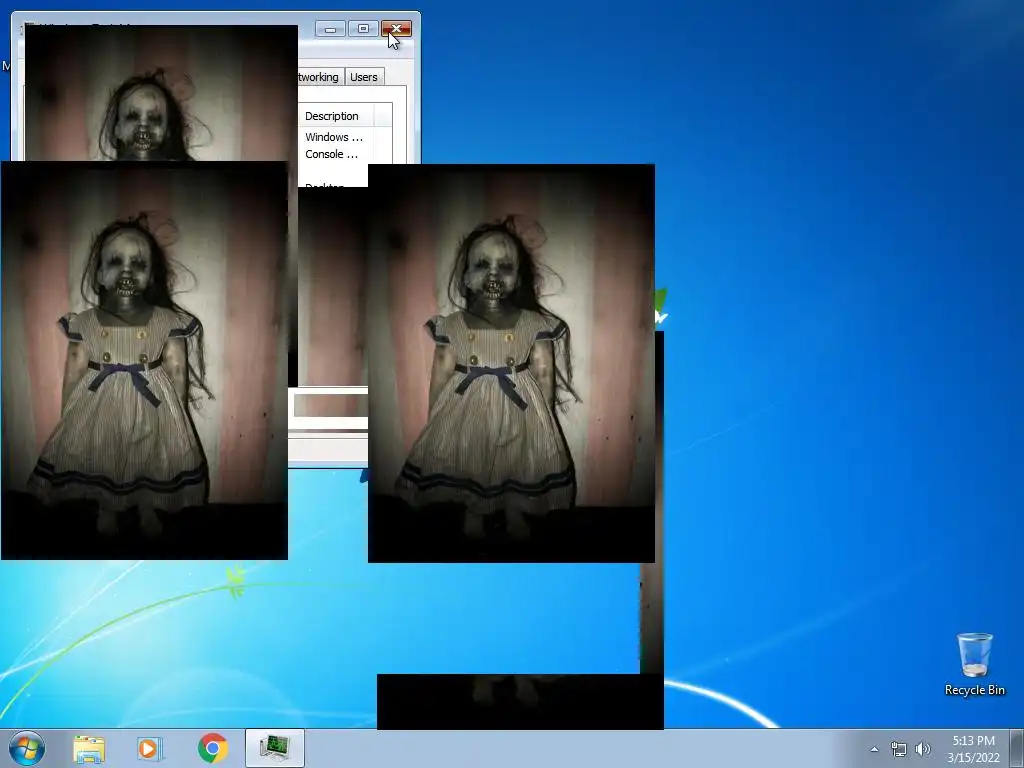Switch to the Networking tab
The height and width of the screenshot is (768, 1024).
(319, 77)
